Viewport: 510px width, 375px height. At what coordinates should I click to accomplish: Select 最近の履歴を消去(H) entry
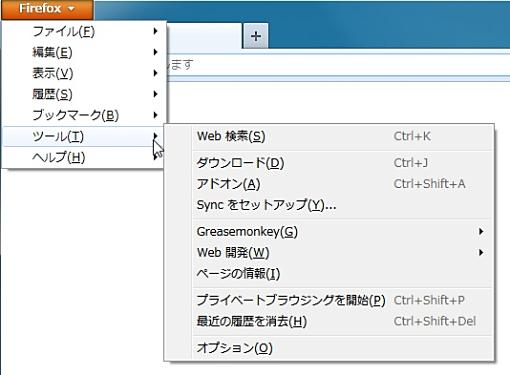(343, 321)
